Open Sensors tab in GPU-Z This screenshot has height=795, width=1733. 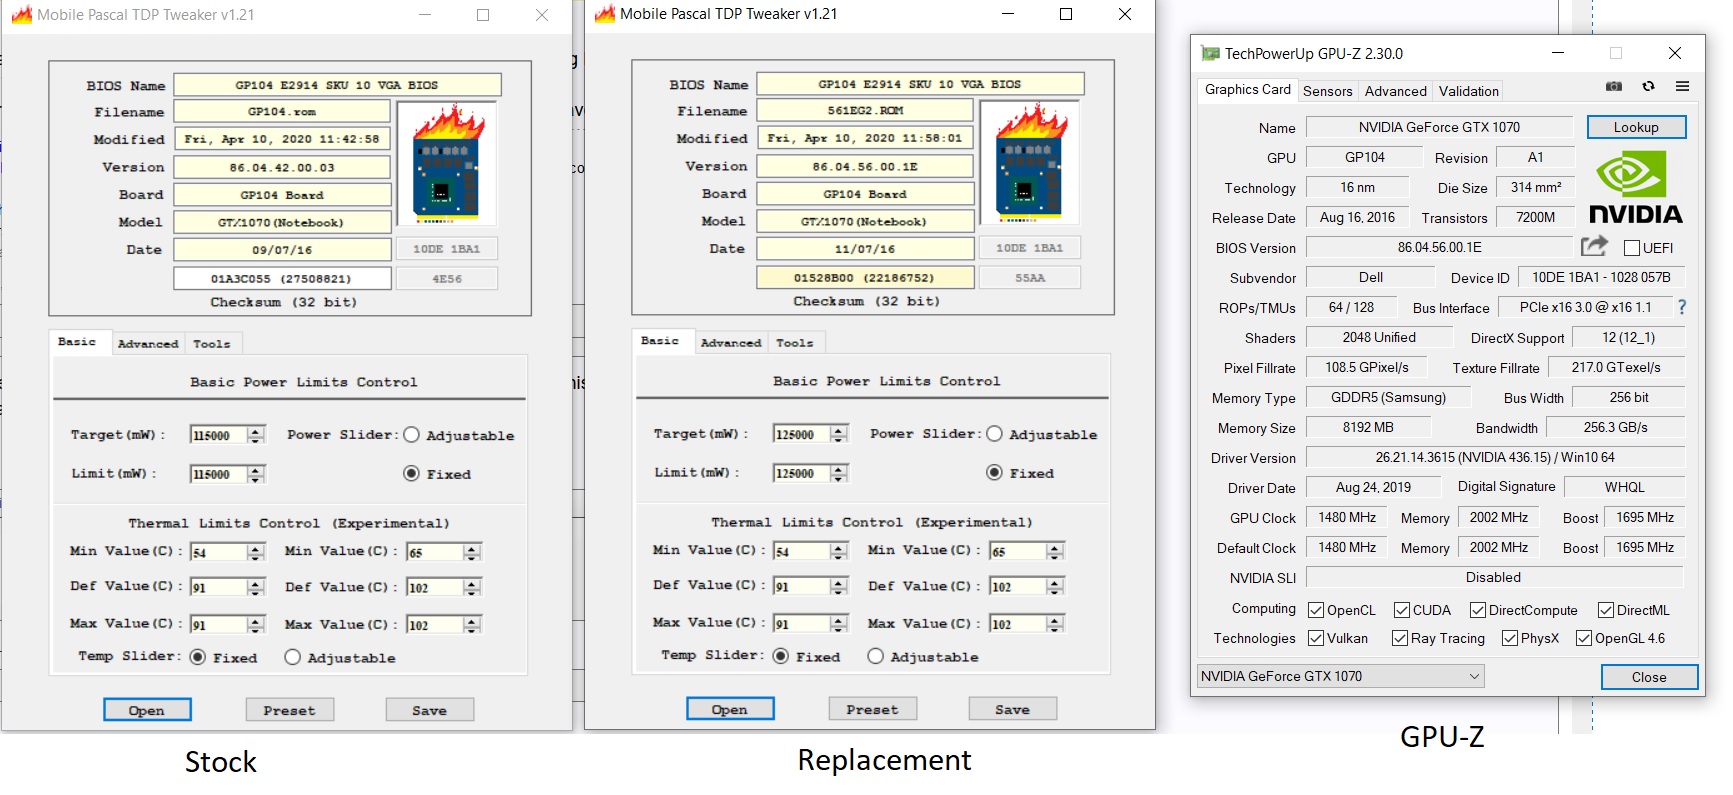pyautogui.click(x=1327, y=91)
